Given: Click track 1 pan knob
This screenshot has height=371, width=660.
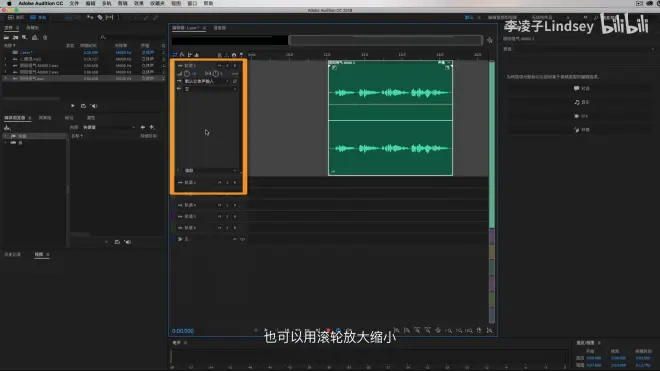Looking at the screenshot, I should pyautogui.click(x=216, y=73).
